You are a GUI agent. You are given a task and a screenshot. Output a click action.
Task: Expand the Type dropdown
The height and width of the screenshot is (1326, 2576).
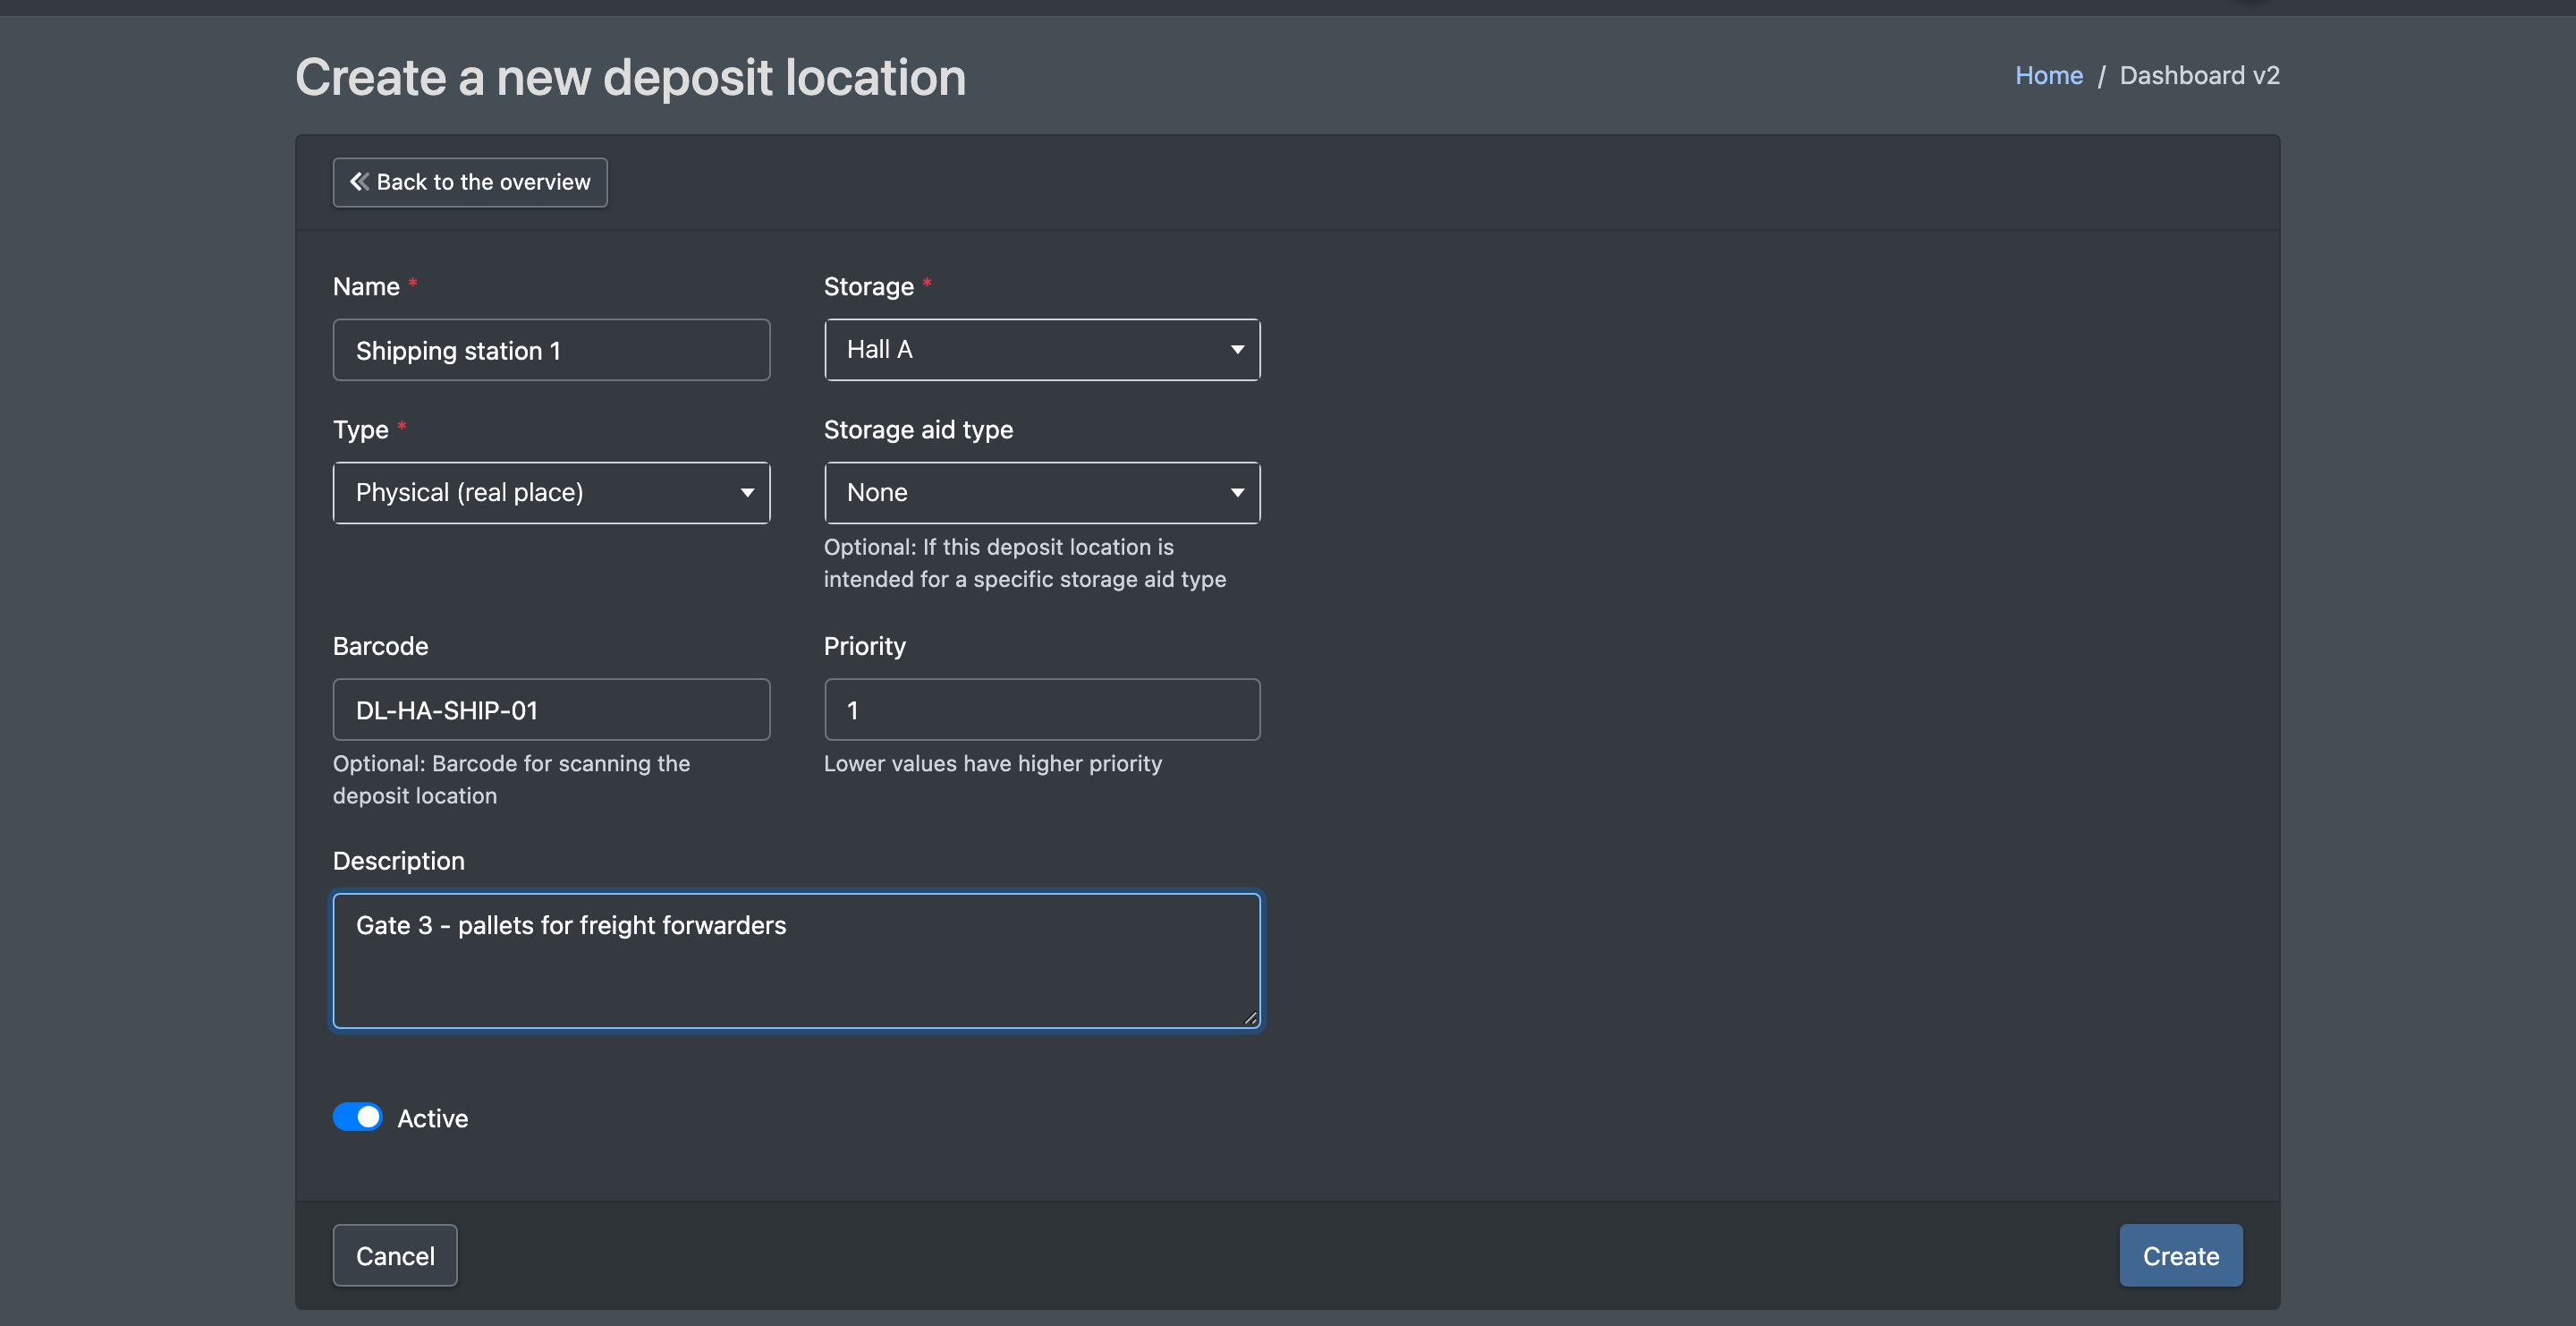coord(551,493)
